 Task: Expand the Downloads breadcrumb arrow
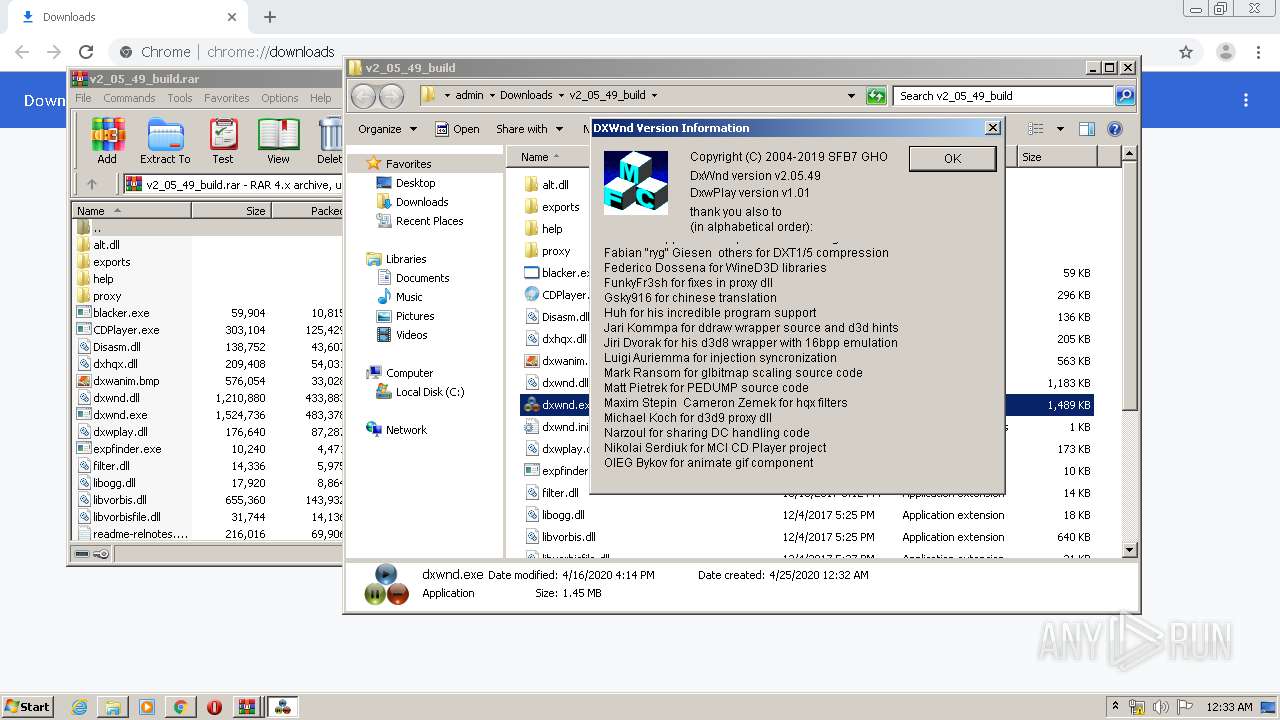click(561, 96)
